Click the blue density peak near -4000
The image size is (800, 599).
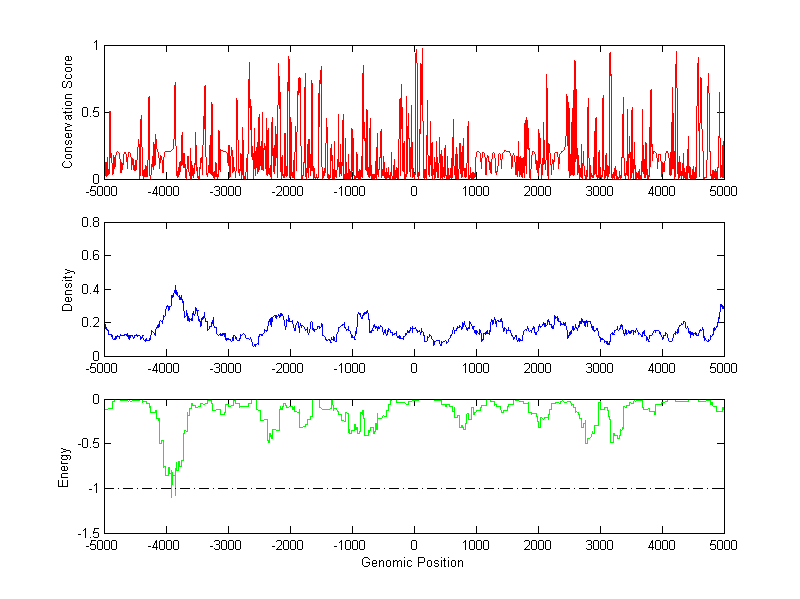tap(176, 289)
